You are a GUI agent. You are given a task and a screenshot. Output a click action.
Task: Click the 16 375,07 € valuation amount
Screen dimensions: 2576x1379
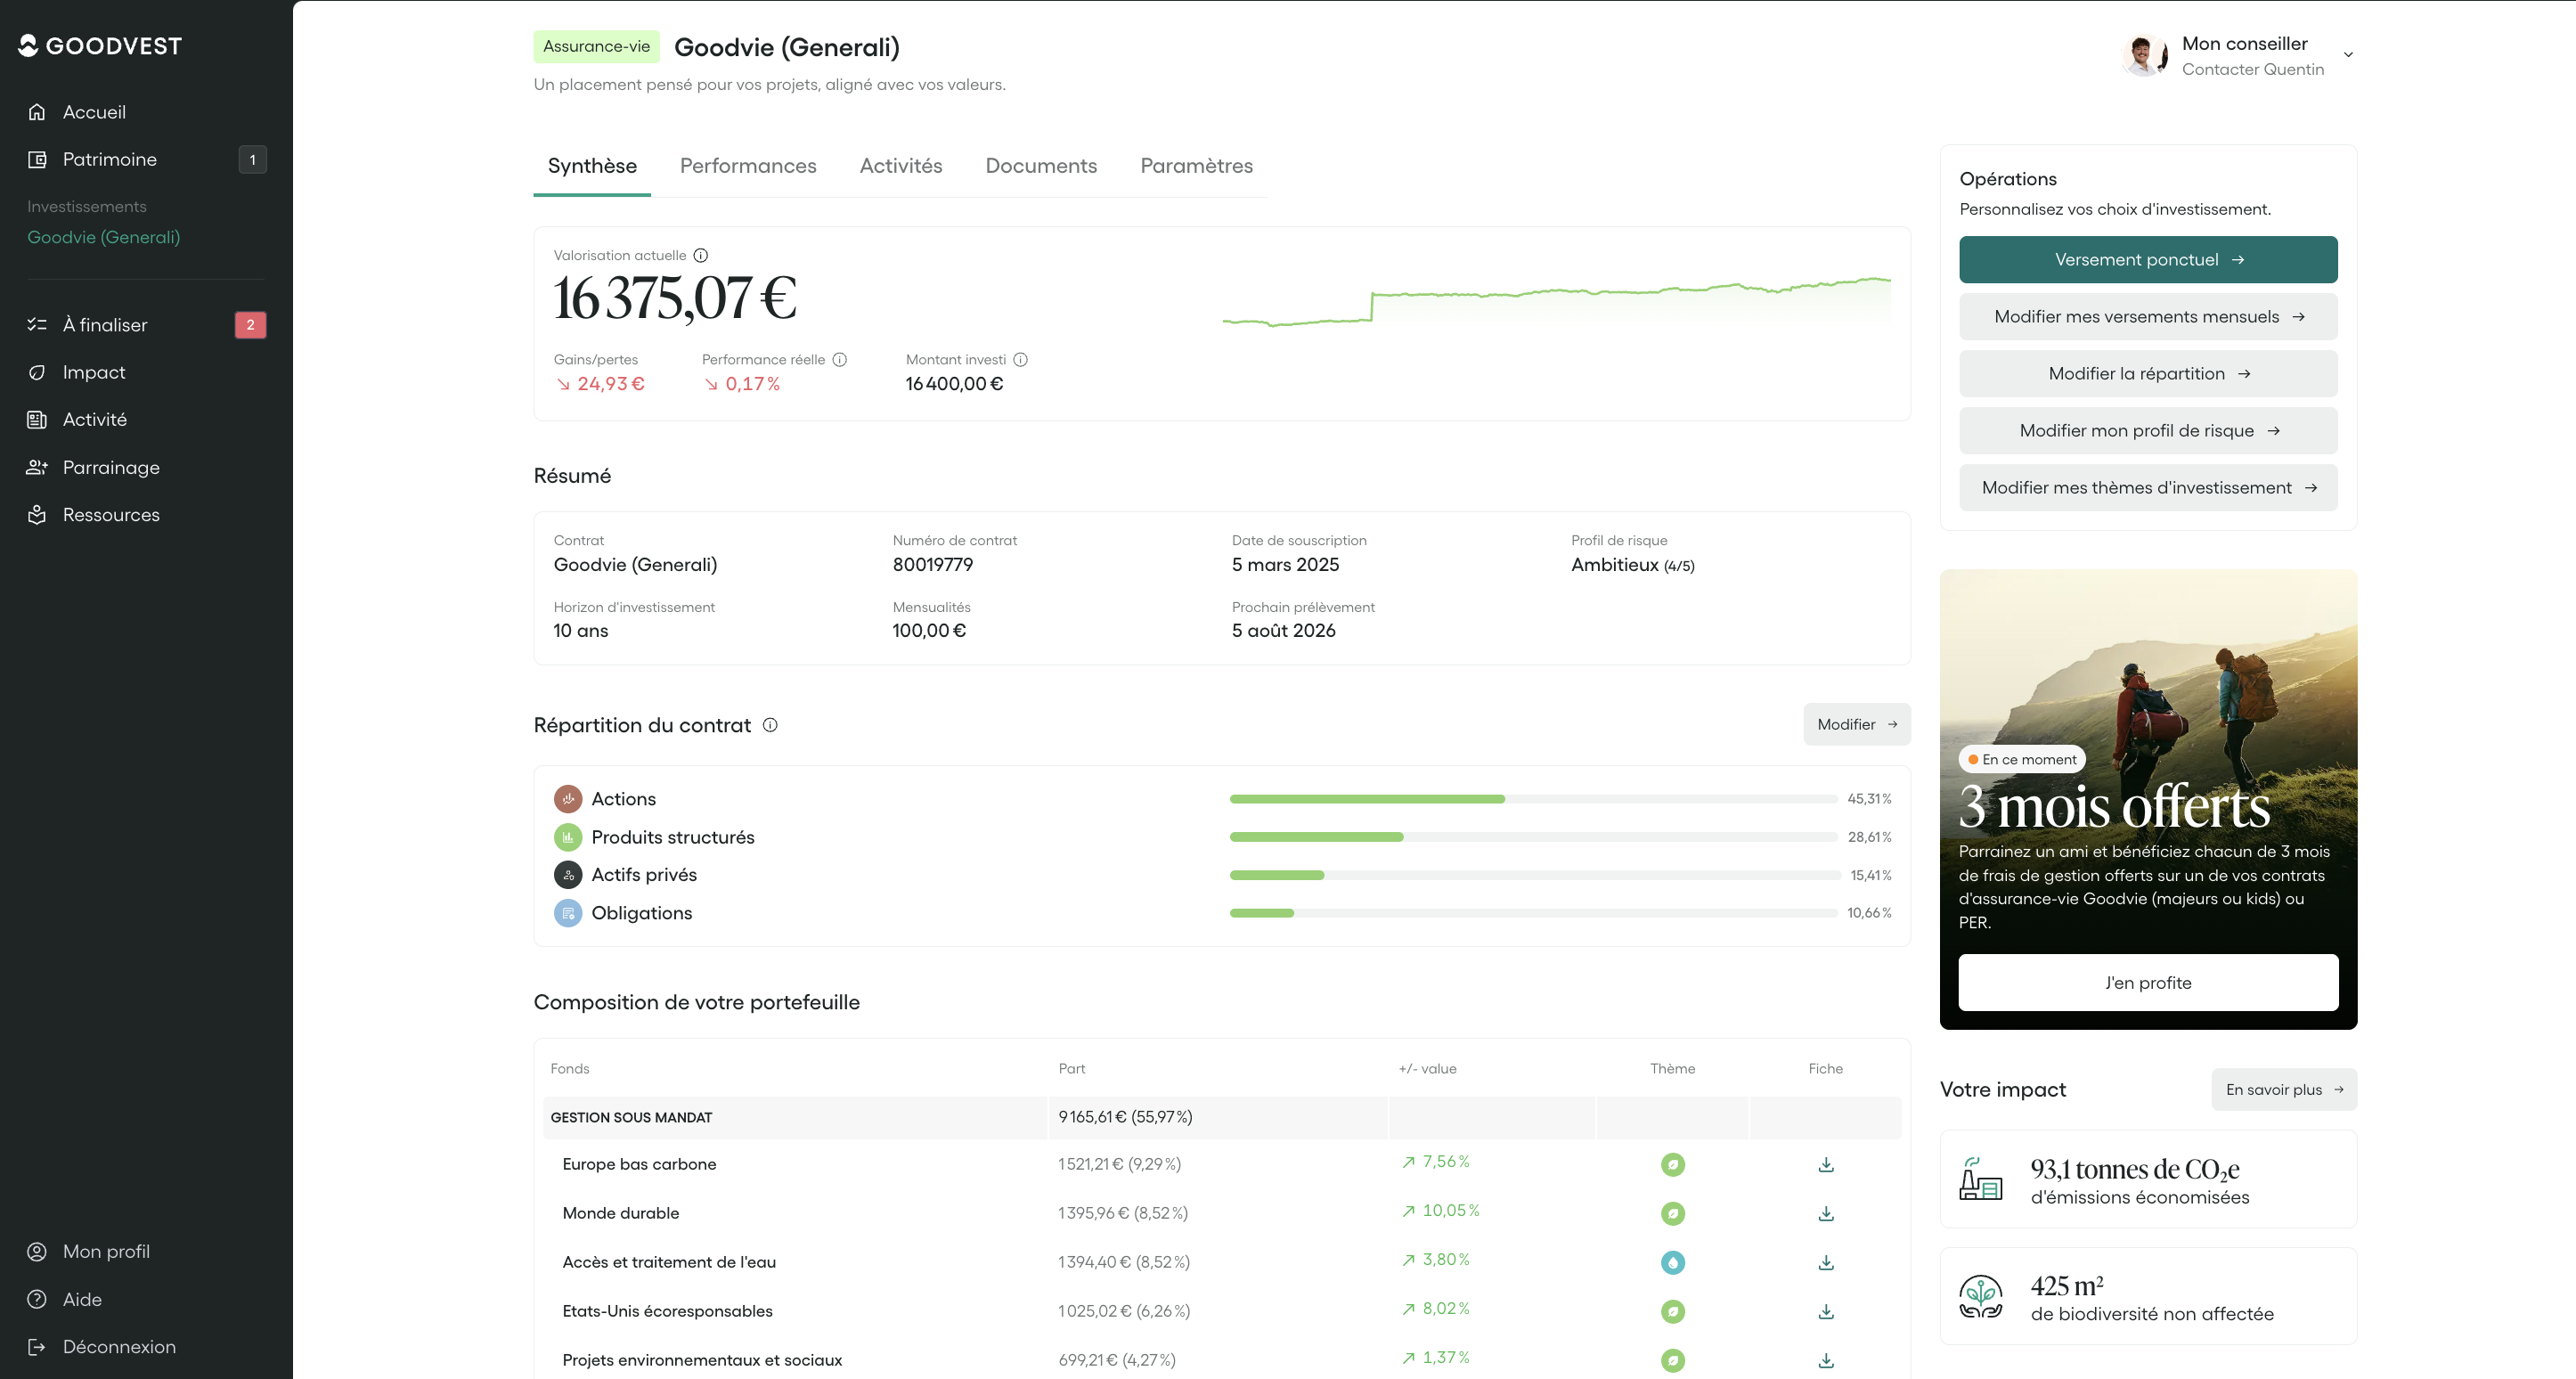tap(675, 298)
